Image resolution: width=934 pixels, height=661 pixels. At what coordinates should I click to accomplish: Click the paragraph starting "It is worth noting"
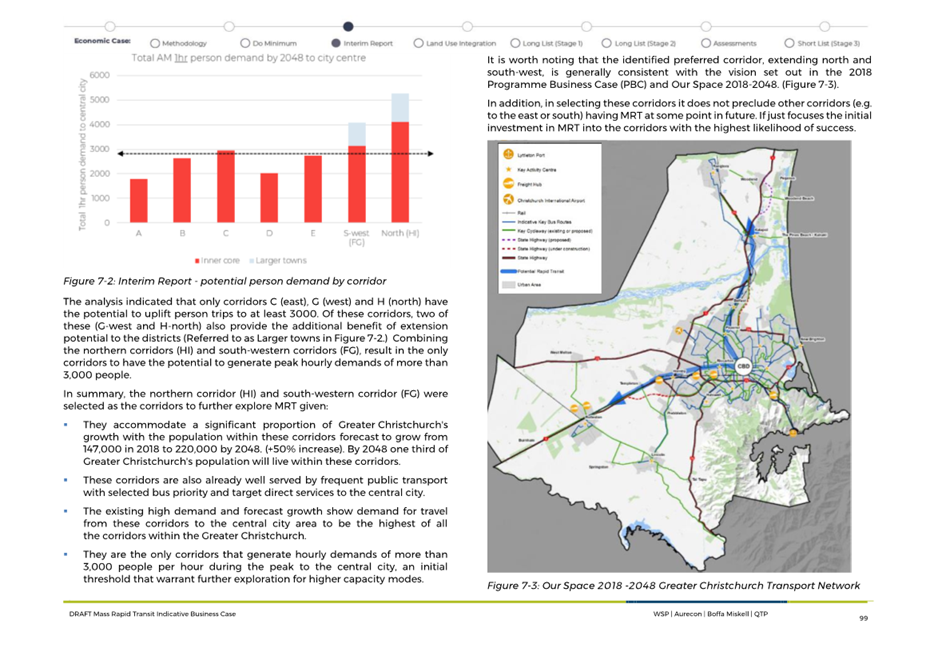(679, 72)
